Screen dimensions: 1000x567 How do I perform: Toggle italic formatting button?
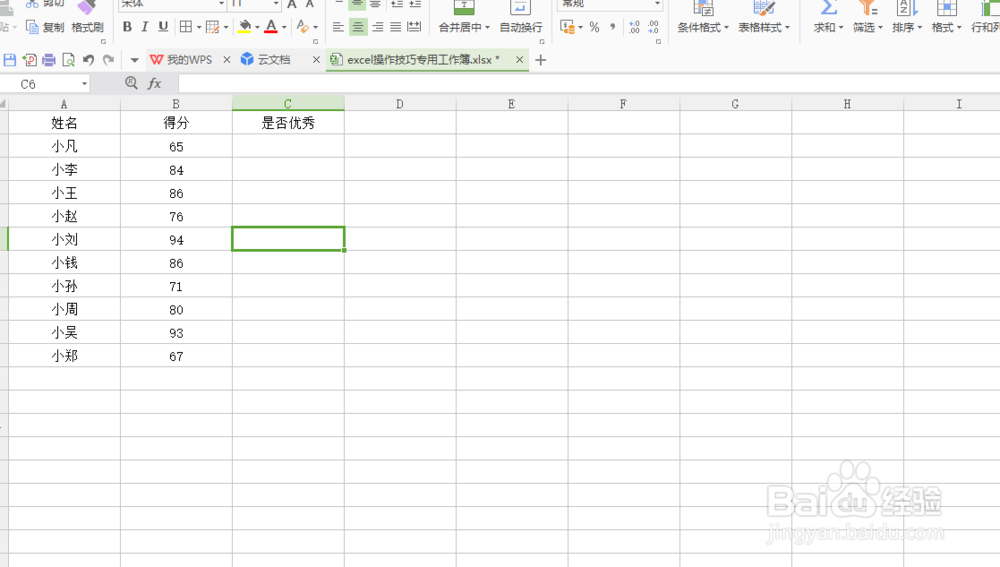click(145, 27)
